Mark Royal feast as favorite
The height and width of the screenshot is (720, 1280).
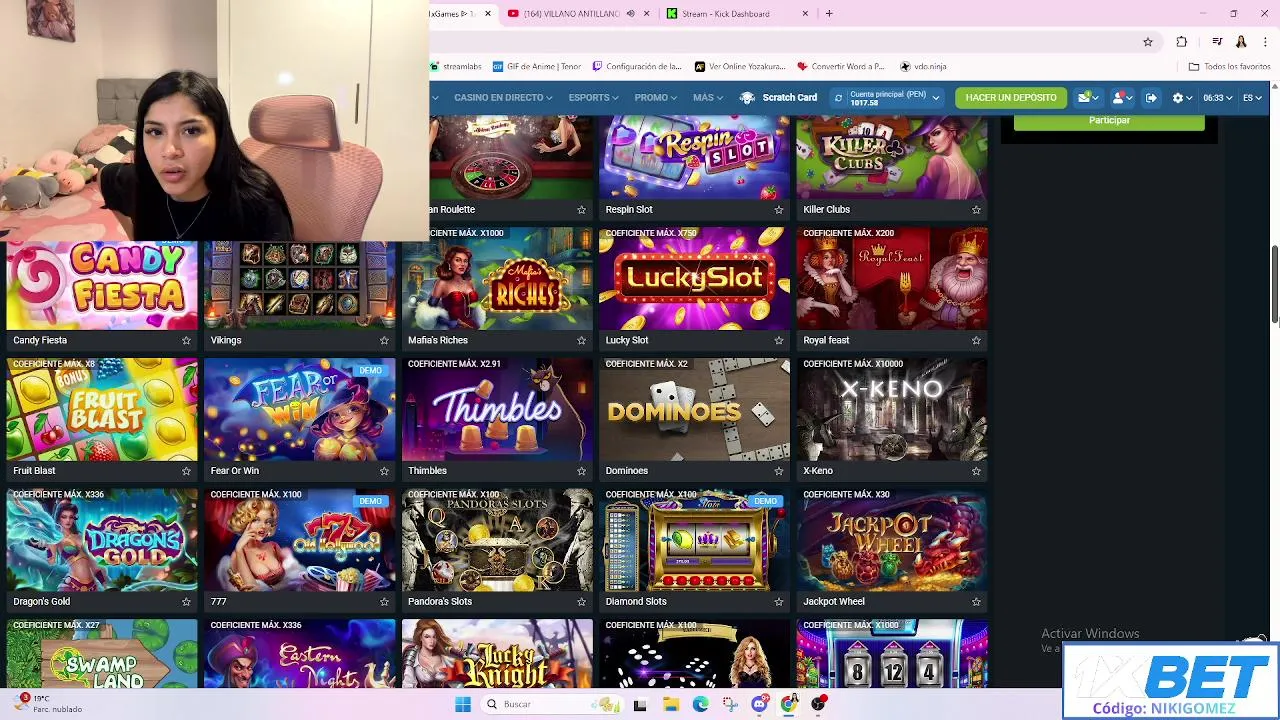point(976,340)
